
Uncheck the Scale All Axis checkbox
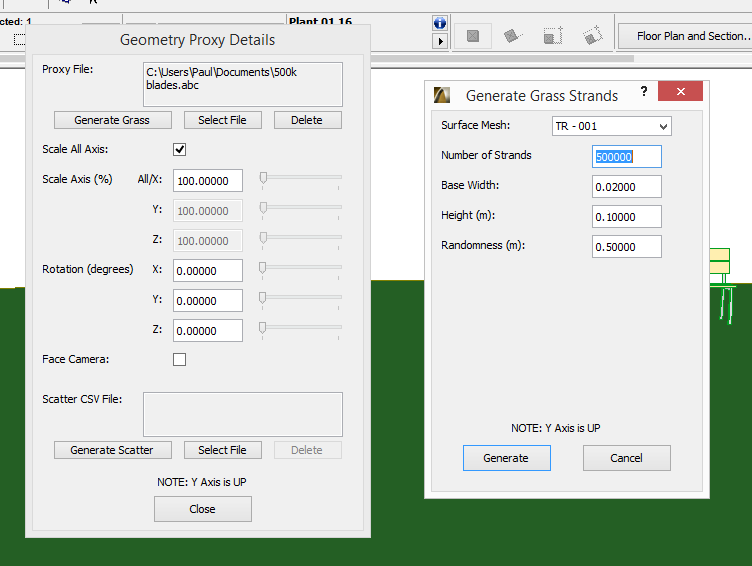[x=179, y=149]
